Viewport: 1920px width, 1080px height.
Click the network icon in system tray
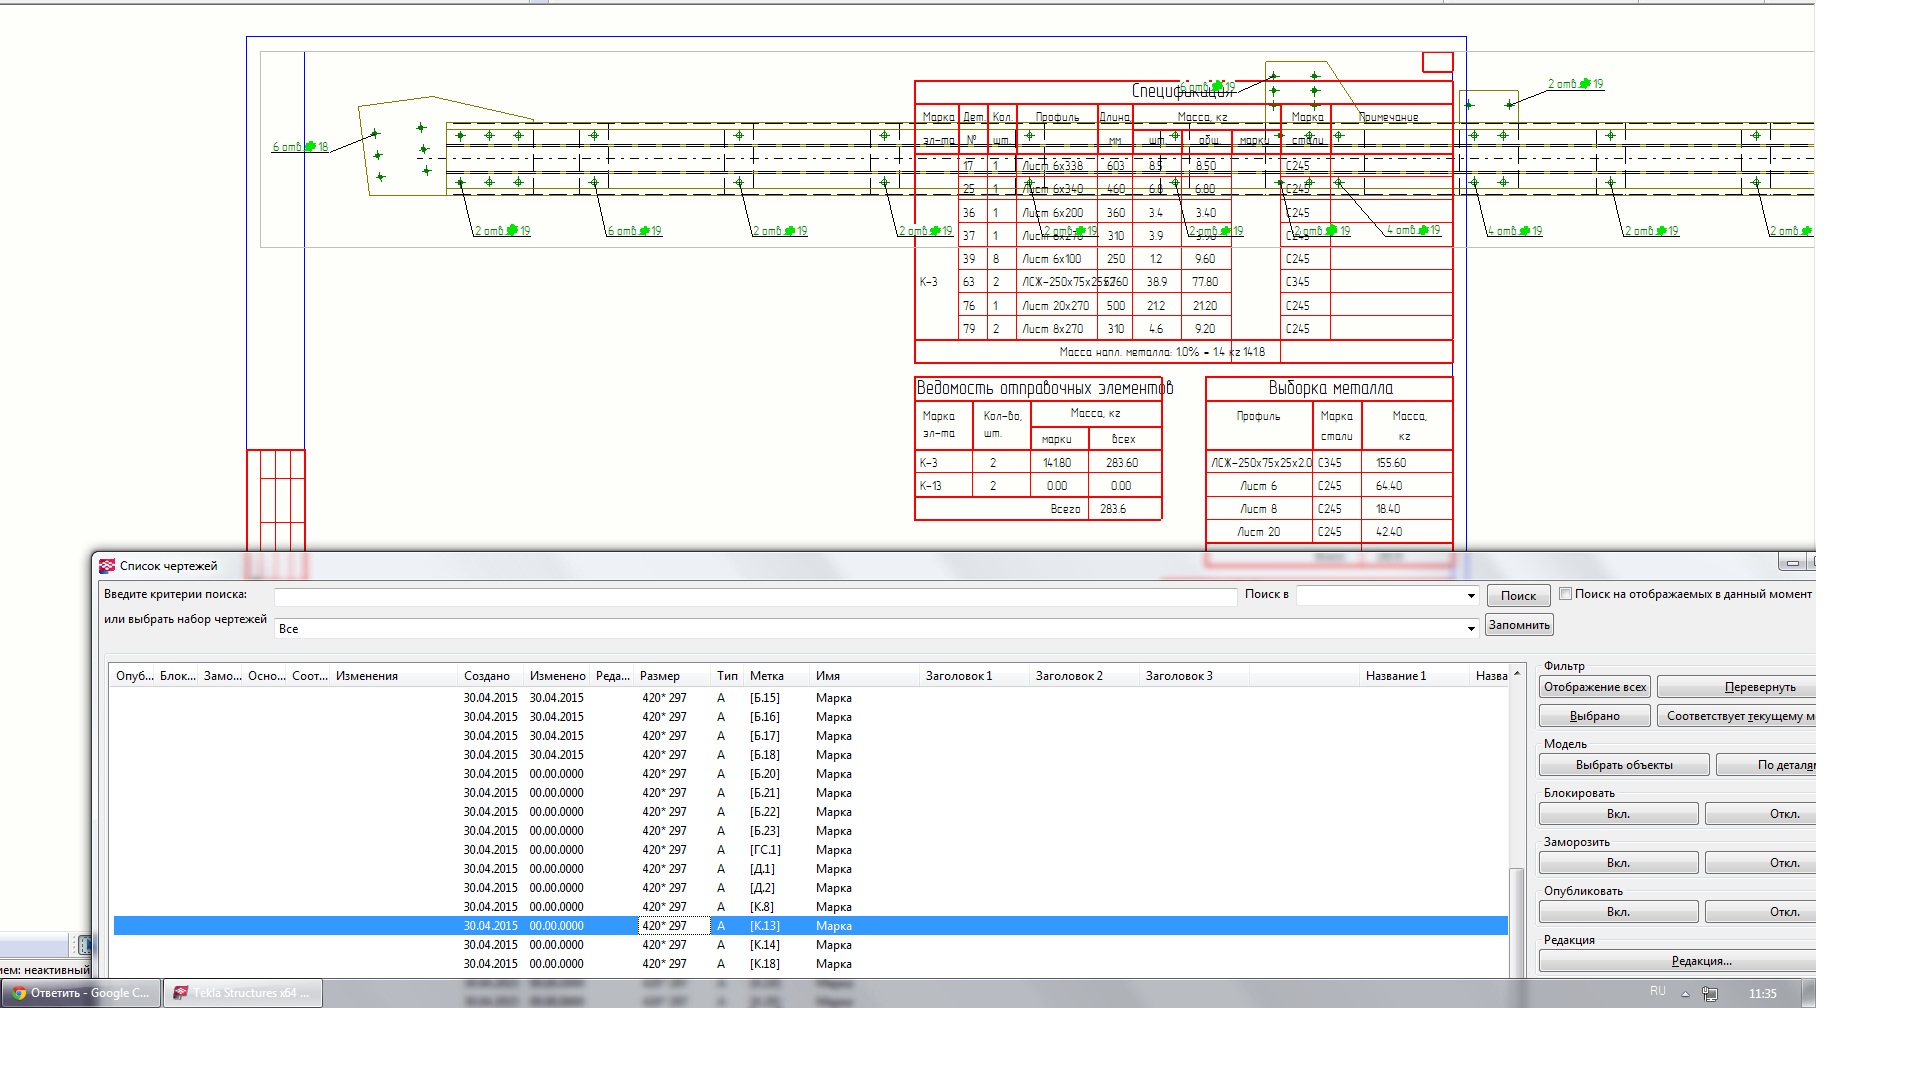pyautogui.click(x=1710, y=994)
